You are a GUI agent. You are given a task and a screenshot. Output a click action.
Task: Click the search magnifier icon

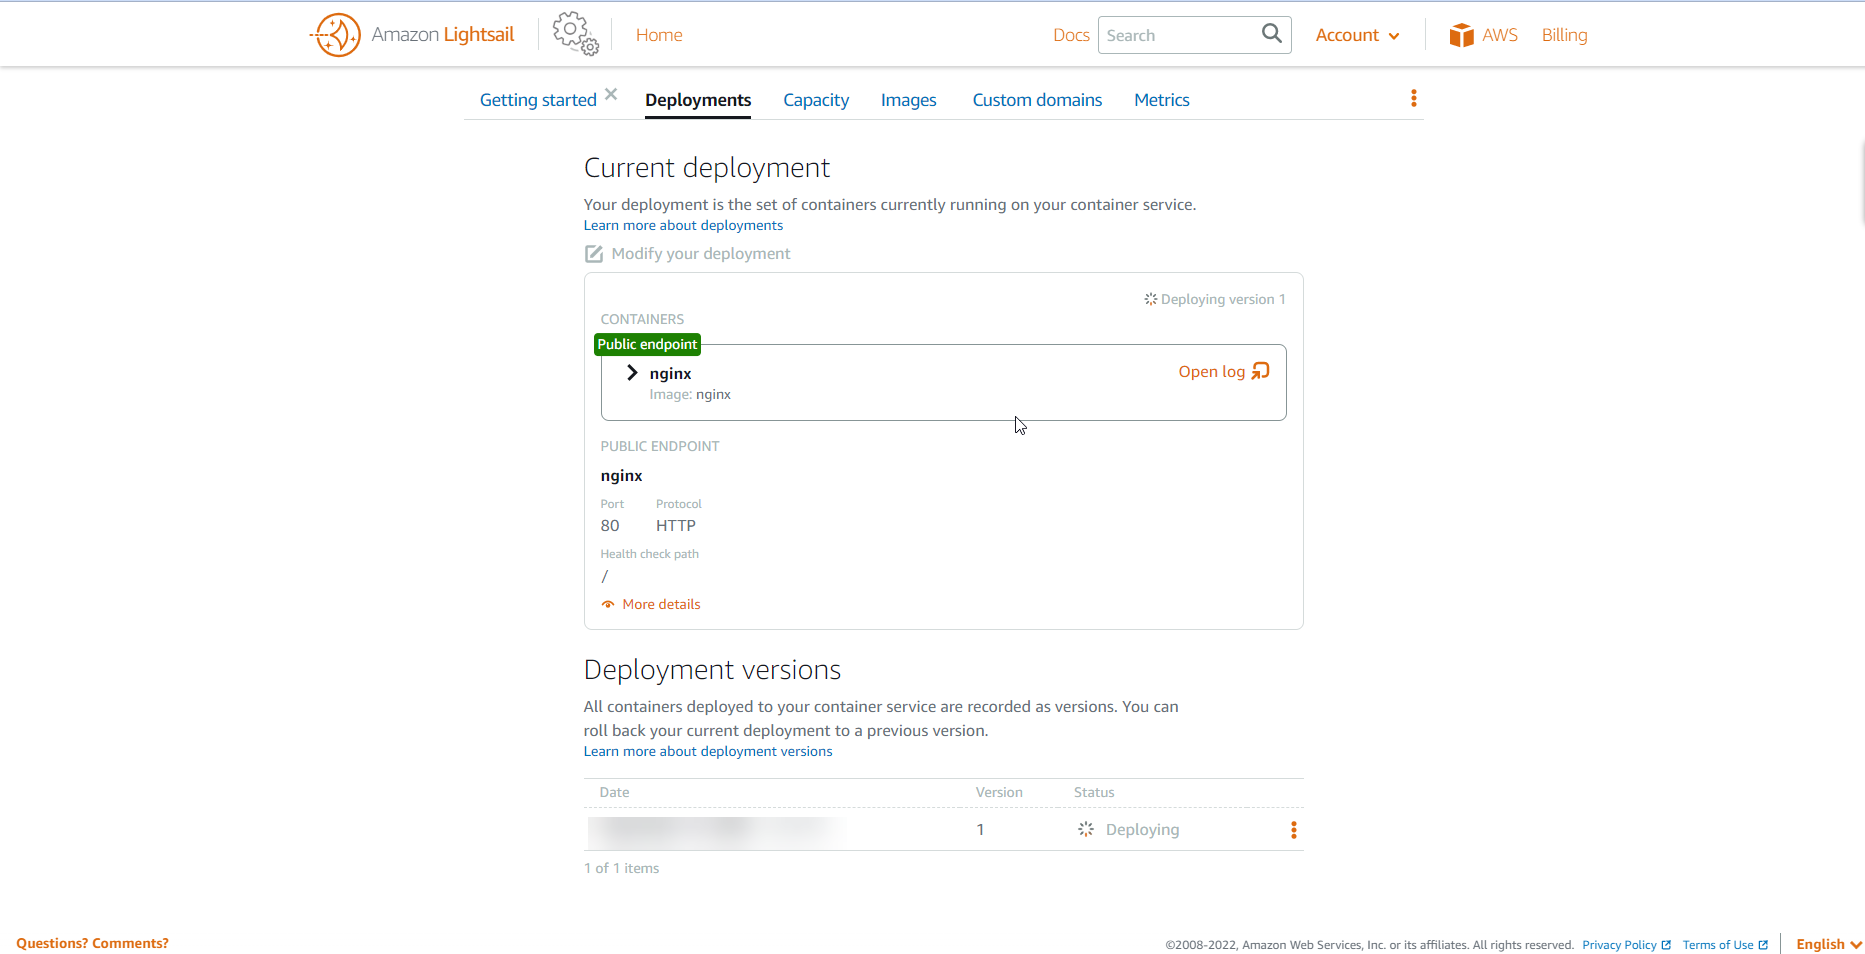point(1271,34)
